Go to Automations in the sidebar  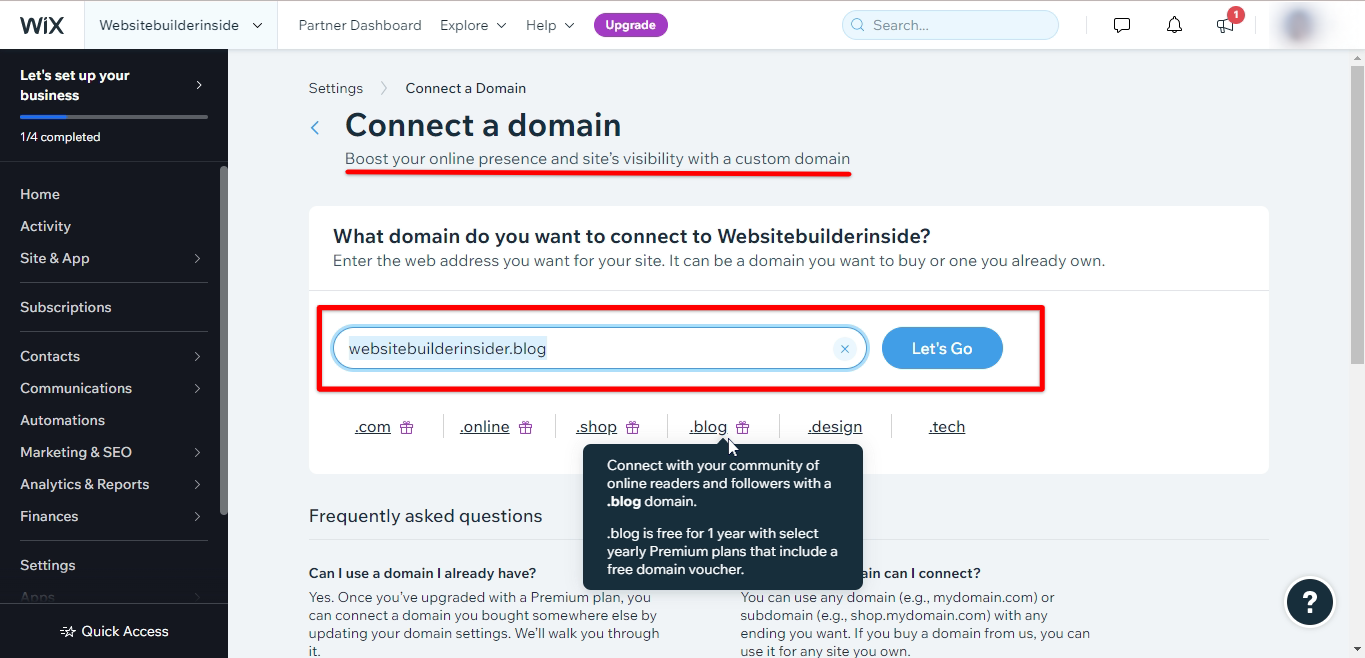(x=62, y=420)
